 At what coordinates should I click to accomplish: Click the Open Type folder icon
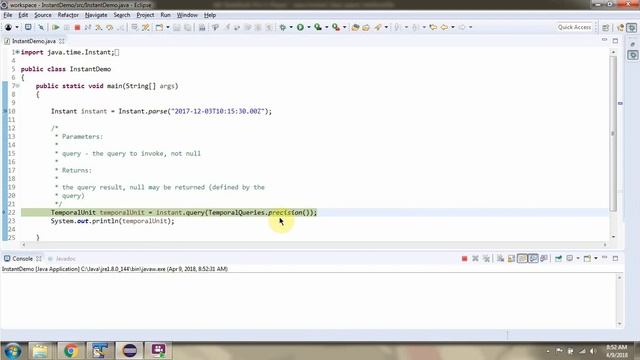356,27
